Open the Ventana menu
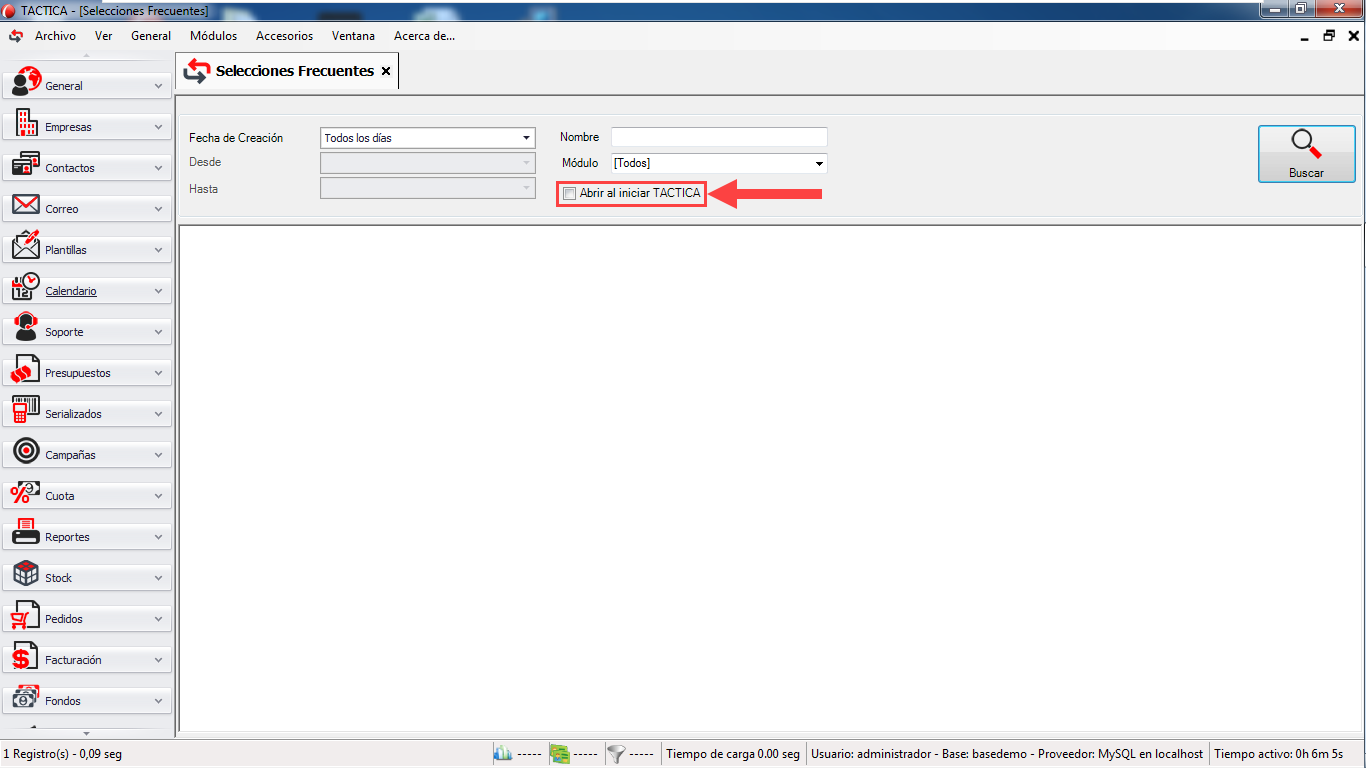This screenshot has width=1366, height=768. coord(353,35)
